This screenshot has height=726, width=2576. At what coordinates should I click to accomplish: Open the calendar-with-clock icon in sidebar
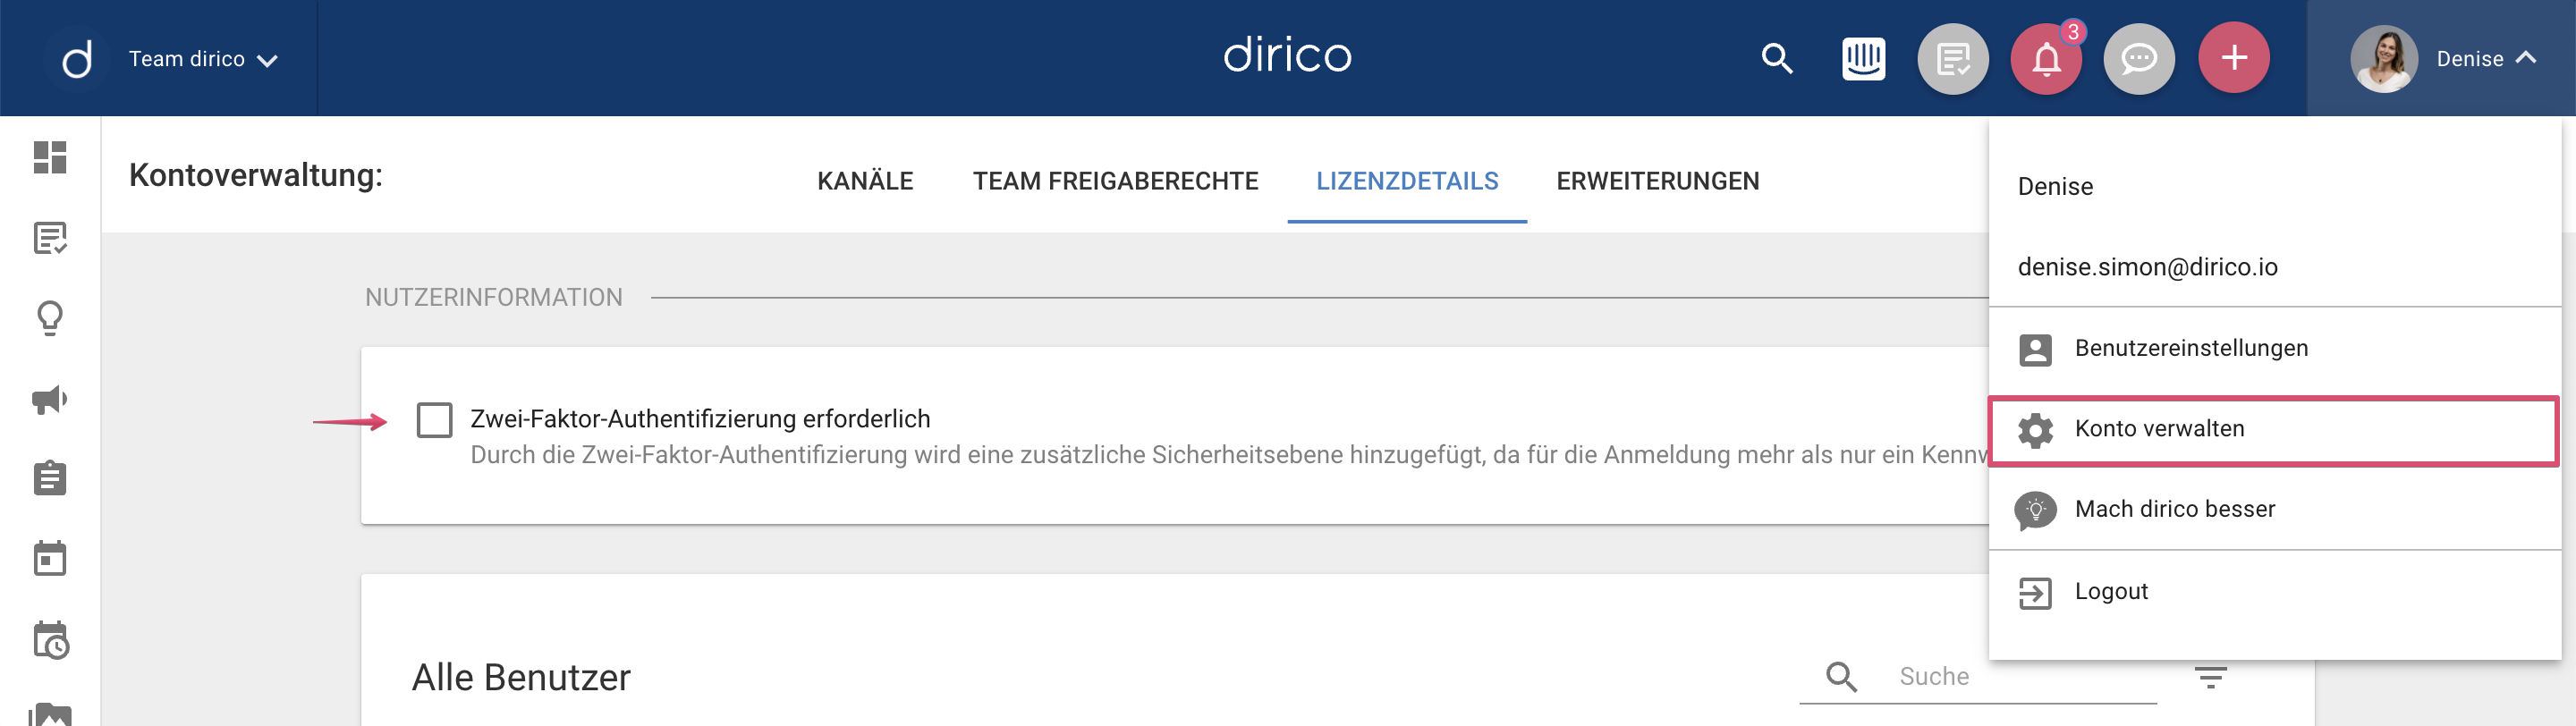51,640
